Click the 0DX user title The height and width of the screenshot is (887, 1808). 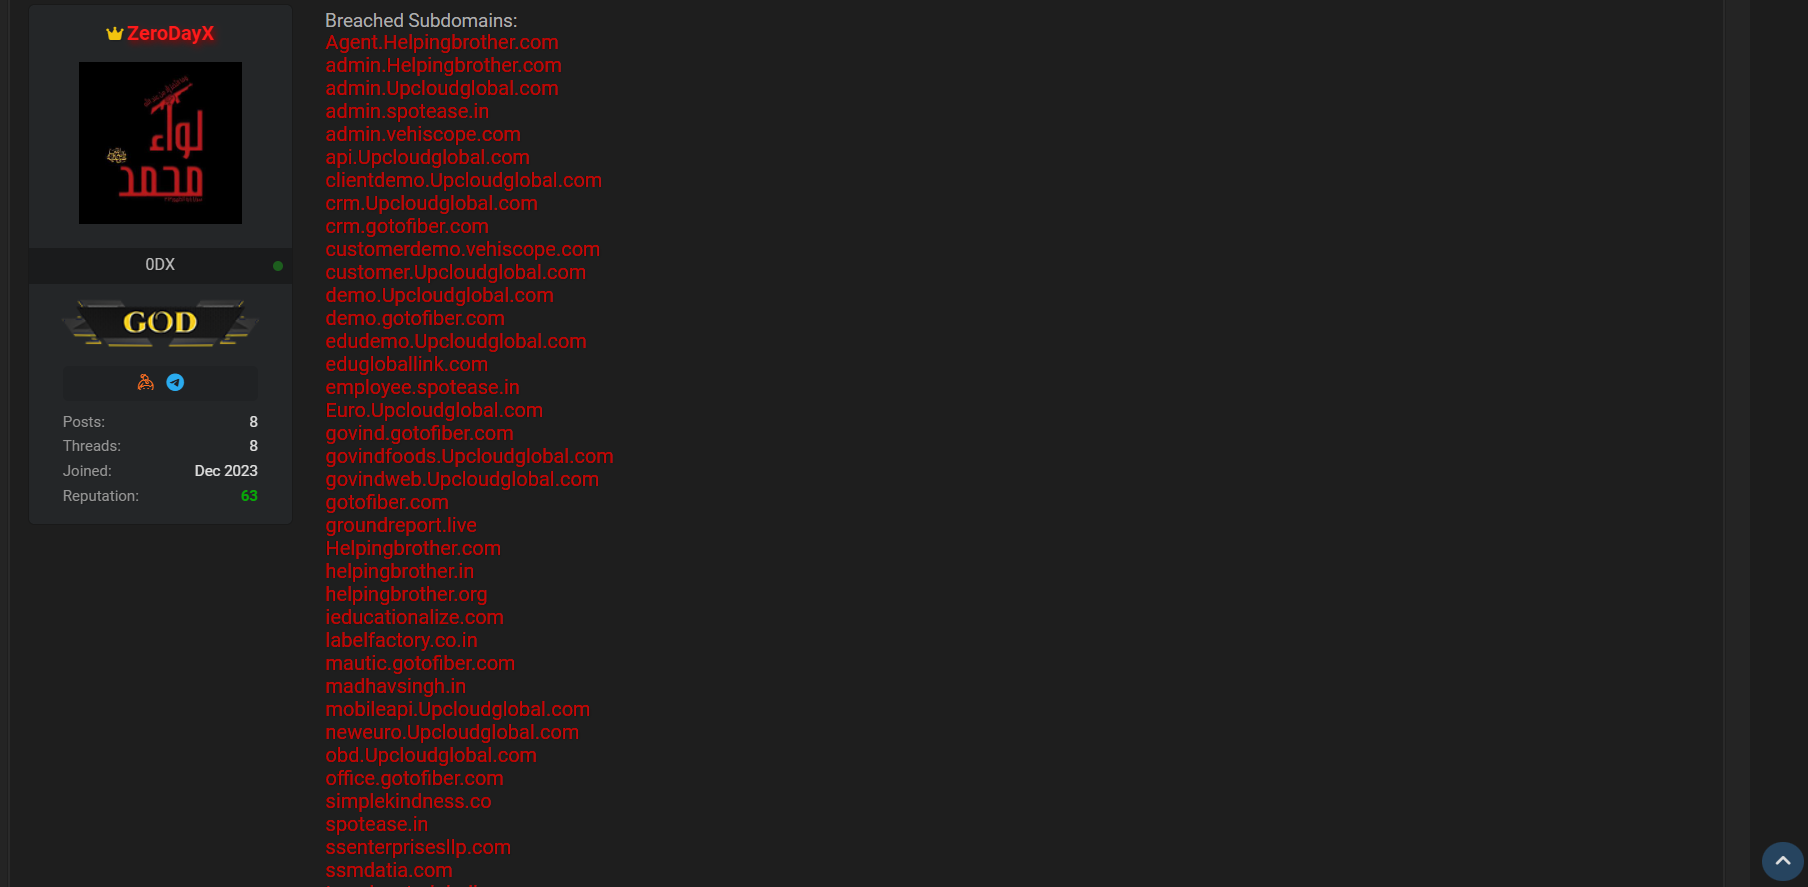click(x=160, y=265)
